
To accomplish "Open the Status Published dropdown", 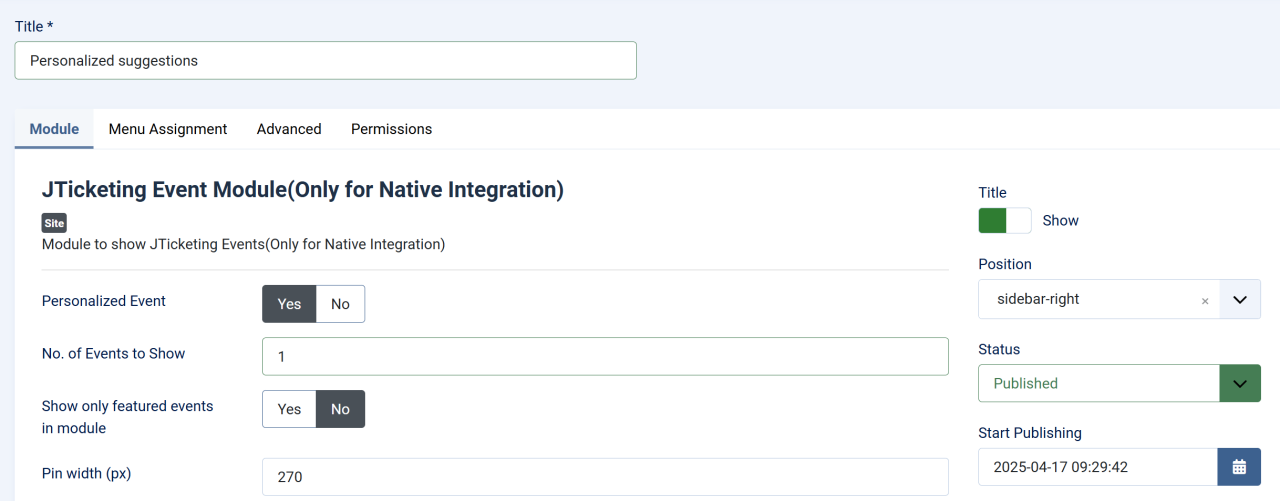I will point(1240,383).
